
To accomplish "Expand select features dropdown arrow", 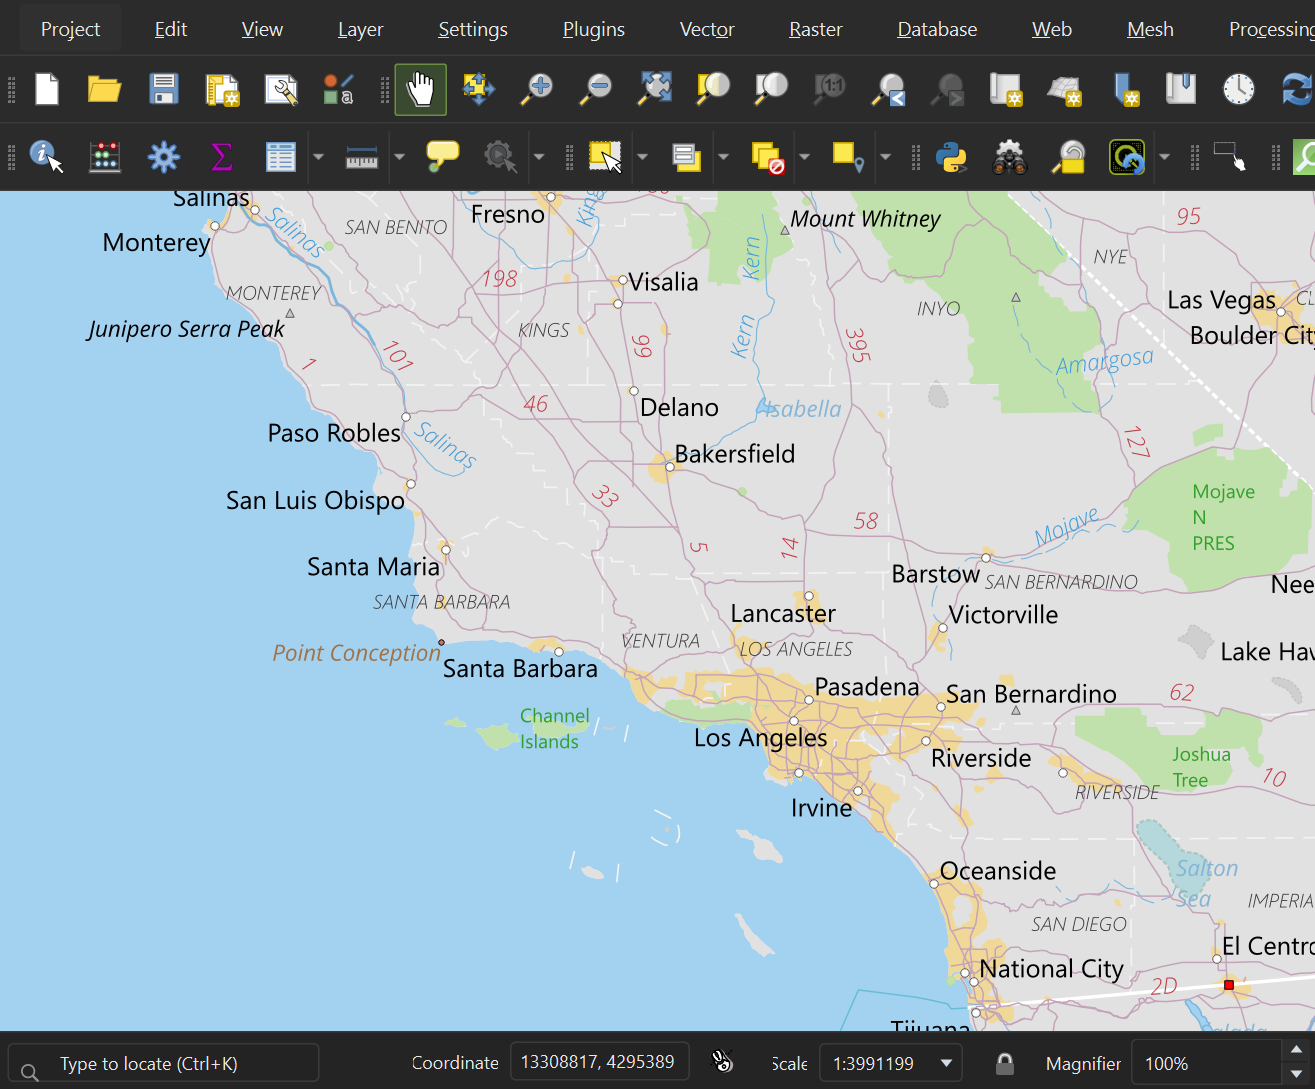I will click(642, 157).
